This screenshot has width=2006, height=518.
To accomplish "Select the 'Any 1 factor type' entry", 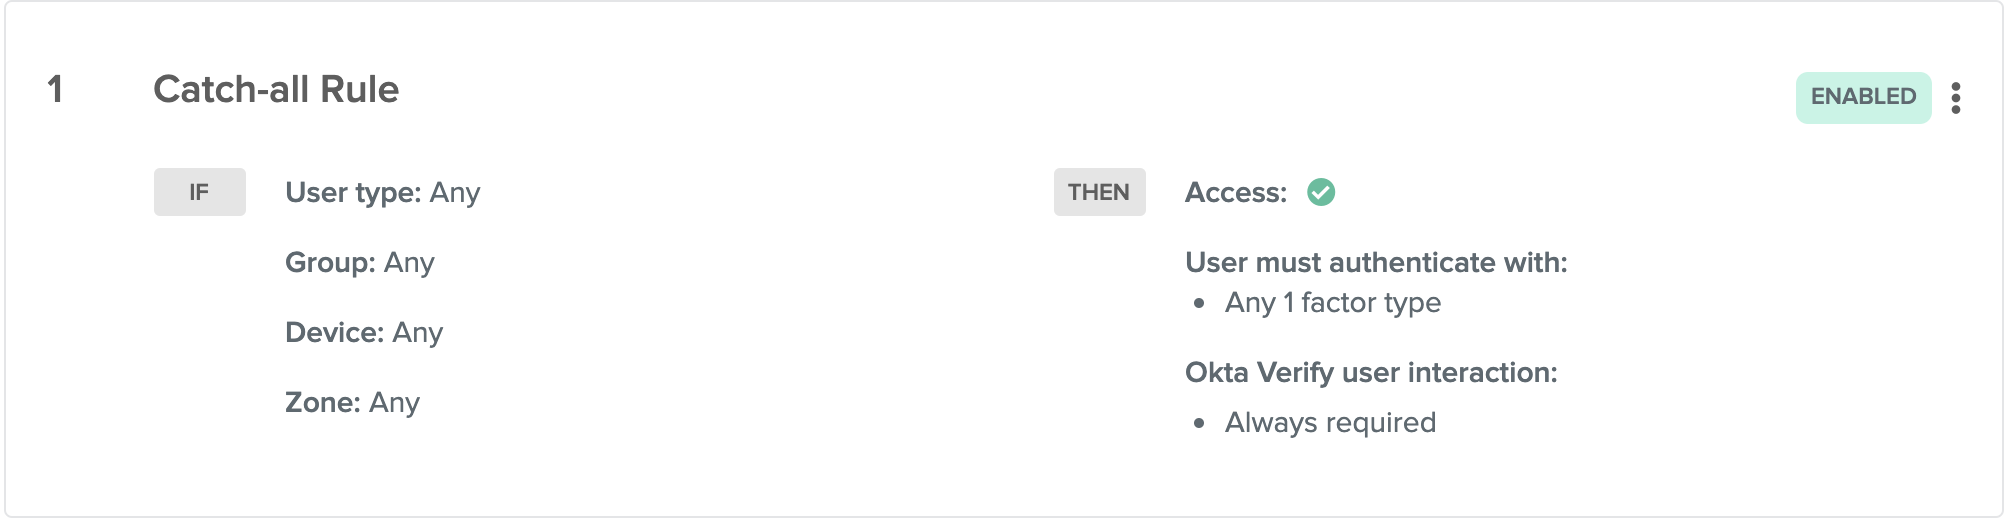I will (1333, 302).
